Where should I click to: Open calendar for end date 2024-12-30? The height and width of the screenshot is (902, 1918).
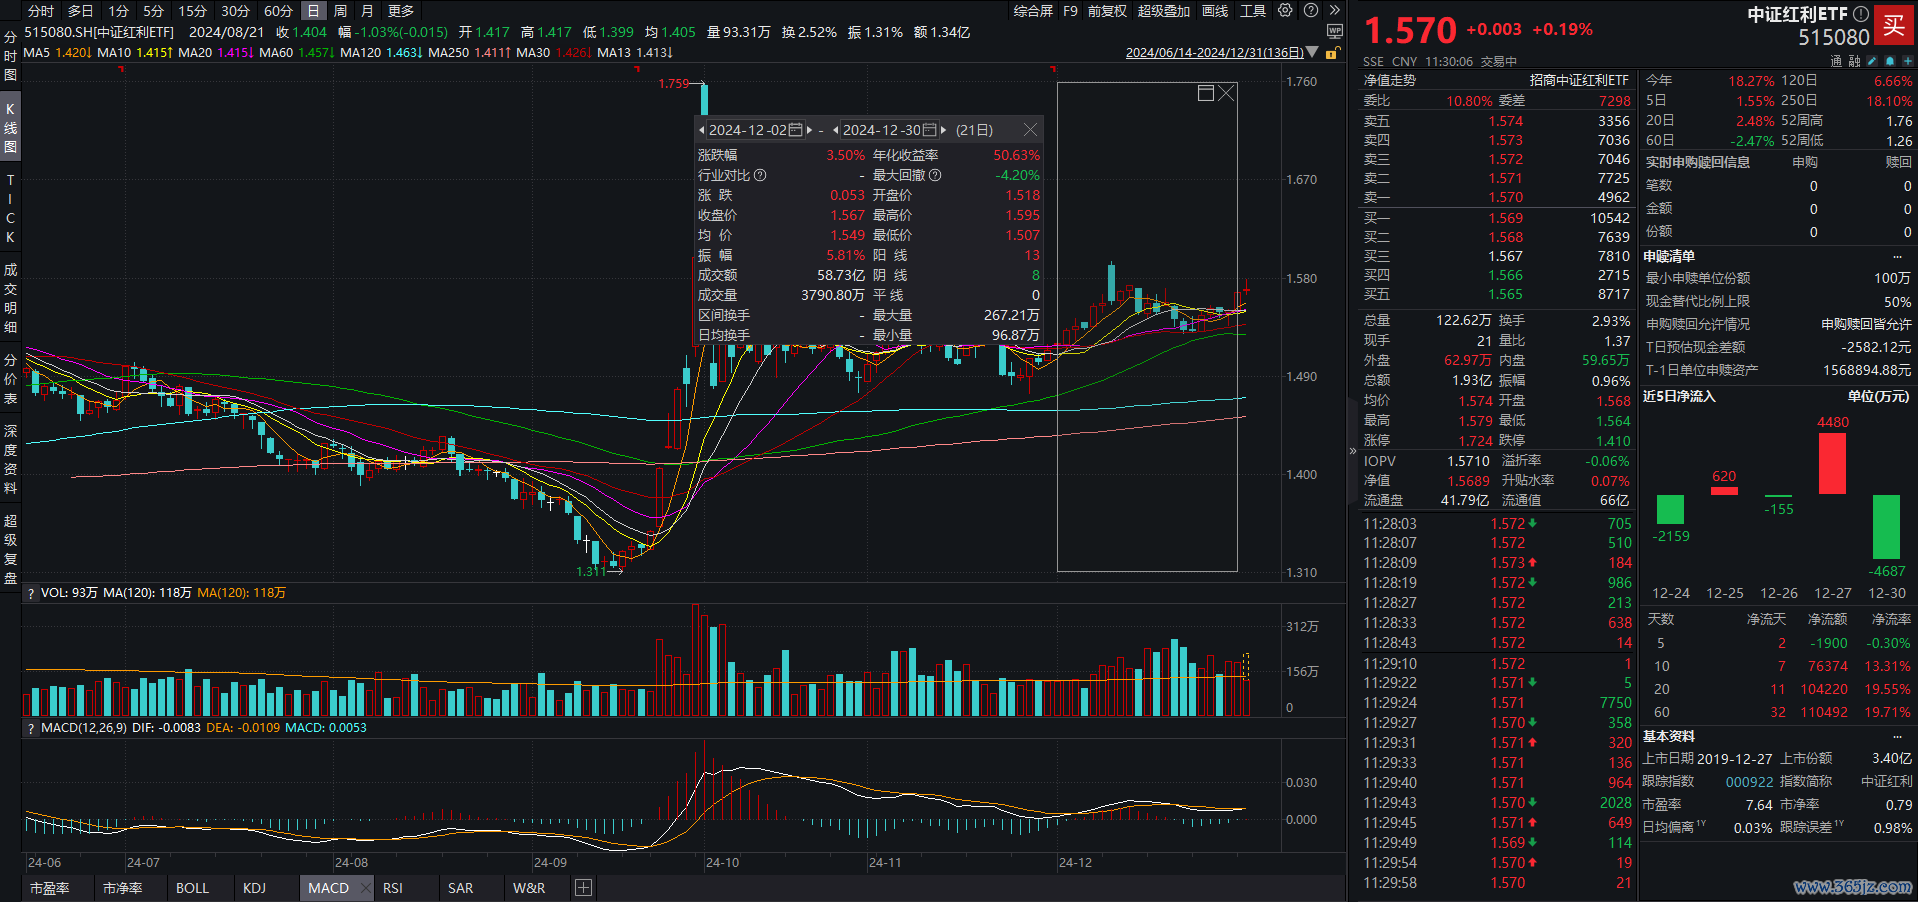click(929, 130)
